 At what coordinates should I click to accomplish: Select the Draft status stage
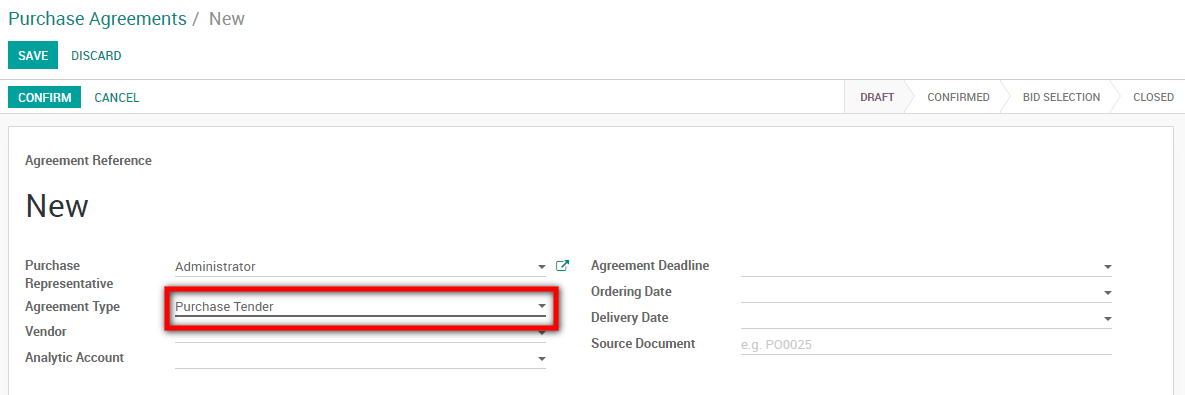coord(877,97)
